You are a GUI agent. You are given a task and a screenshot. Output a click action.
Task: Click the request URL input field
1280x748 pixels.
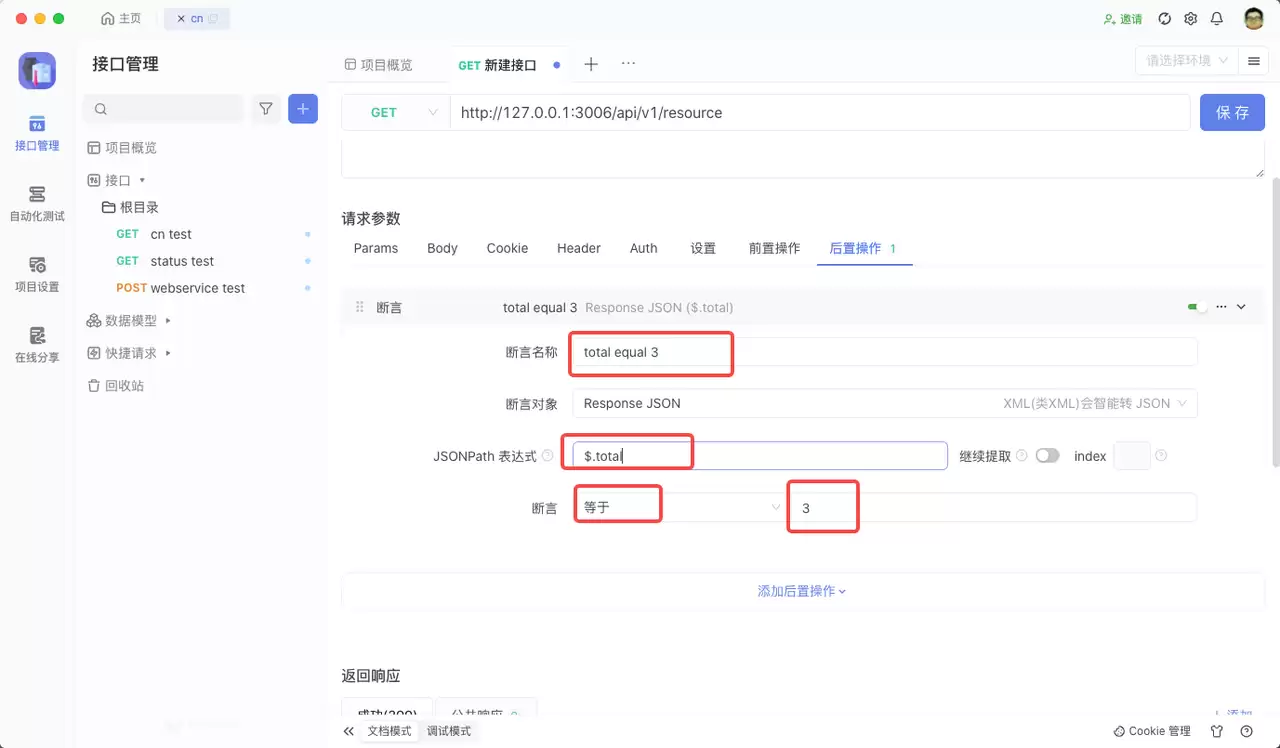pyautogui.click(x=820, y=113)
